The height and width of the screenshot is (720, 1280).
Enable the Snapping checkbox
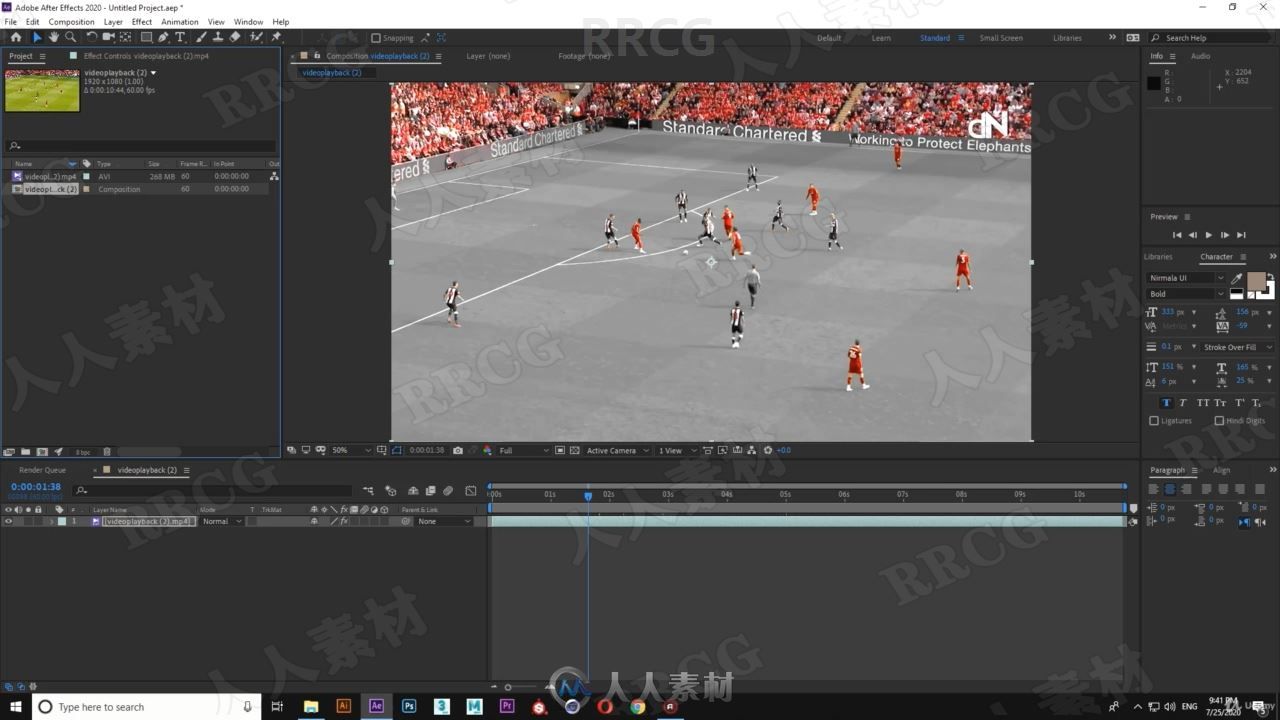376,38
